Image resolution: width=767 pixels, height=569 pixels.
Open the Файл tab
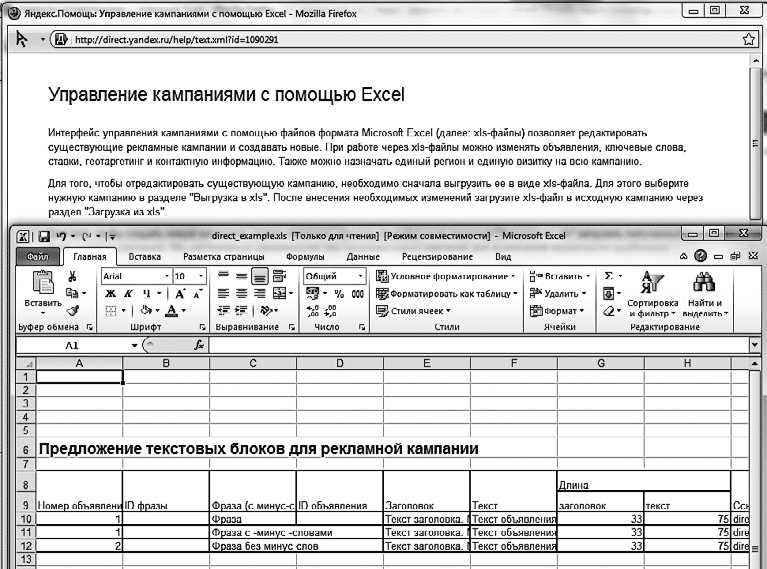(37, 256)
